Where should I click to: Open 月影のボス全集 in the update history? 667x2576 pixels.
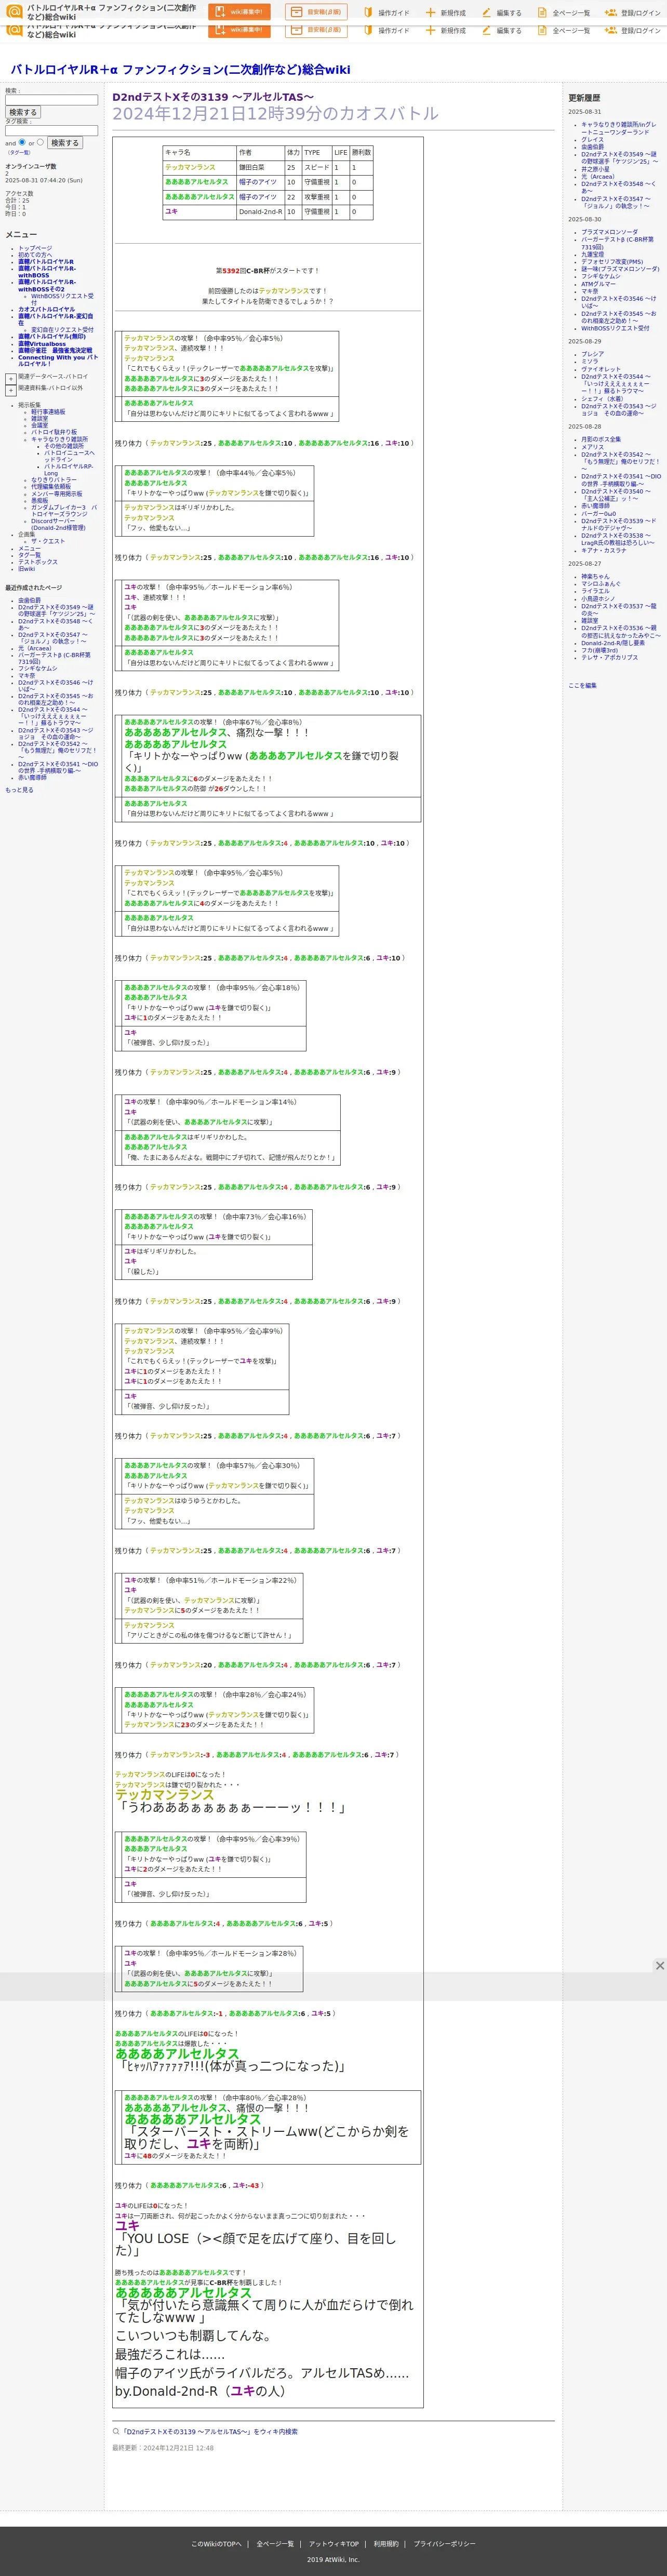click(x=601, y=439)
